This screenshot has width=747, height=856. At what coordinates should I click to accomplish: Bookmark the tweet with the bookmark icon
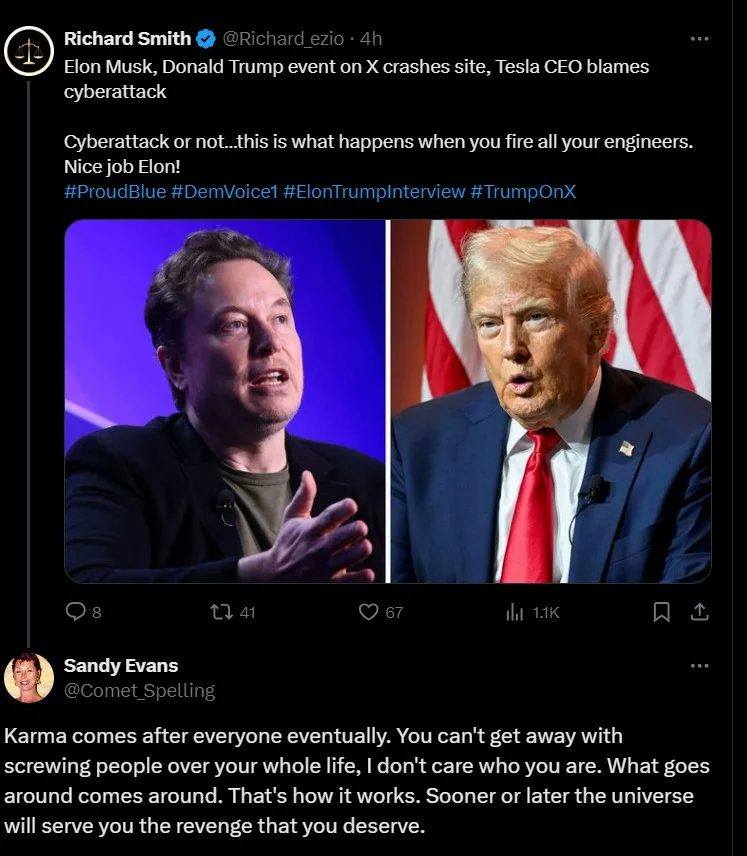tap(661, 612)
